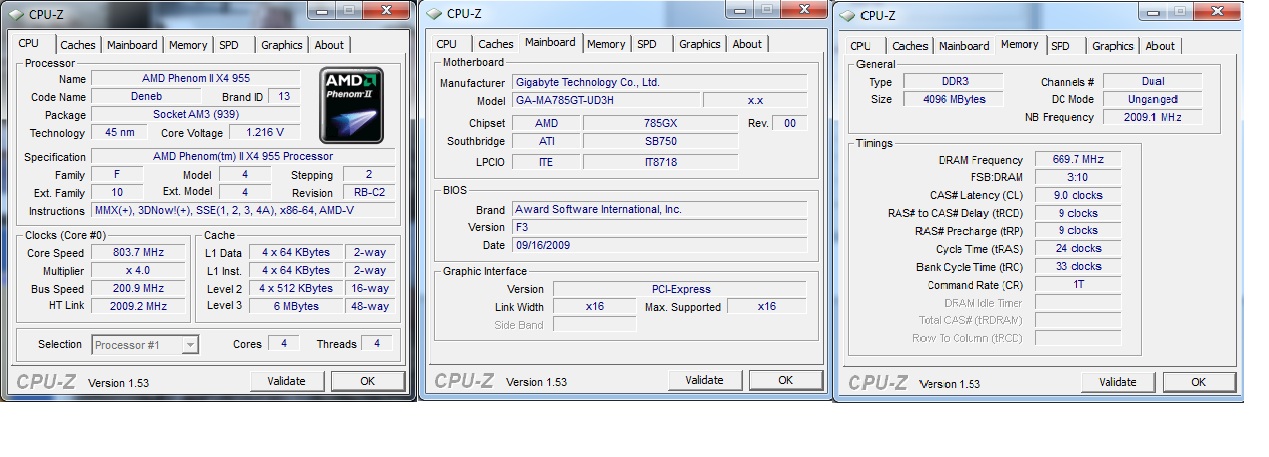Viewport: 1269px width, 457px height.
Task: Open Caches tab in the Mainboard window
Action: 496,44
